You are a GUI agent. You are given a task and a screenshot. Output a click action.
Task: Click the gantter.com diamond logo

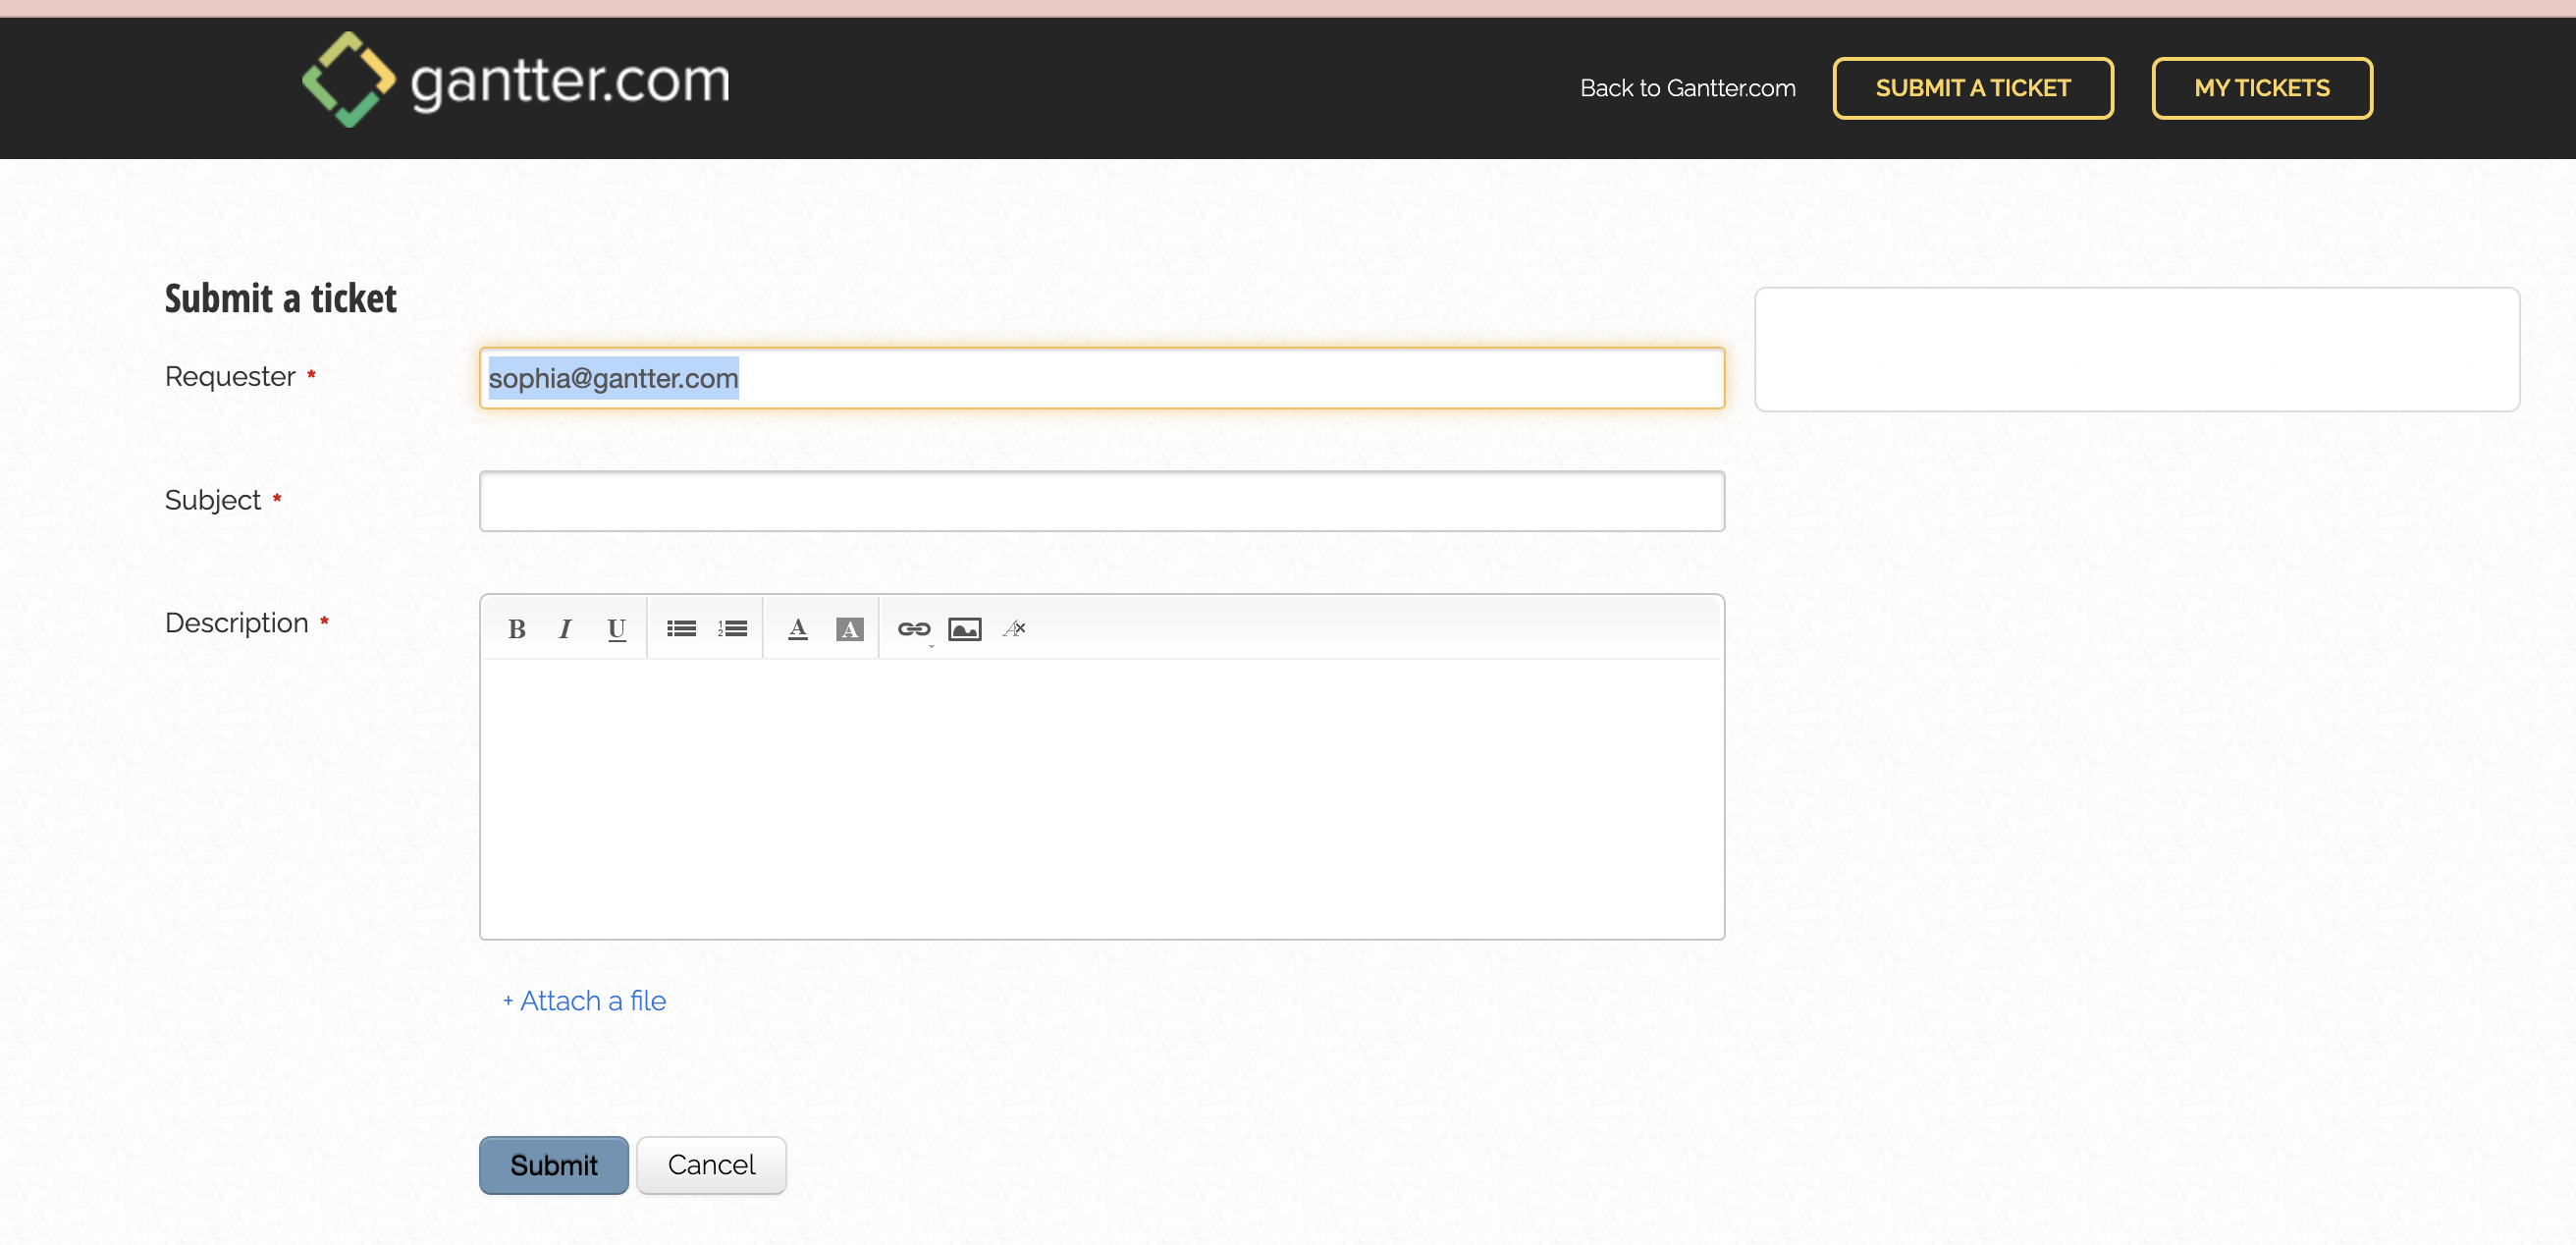point(348,79)
